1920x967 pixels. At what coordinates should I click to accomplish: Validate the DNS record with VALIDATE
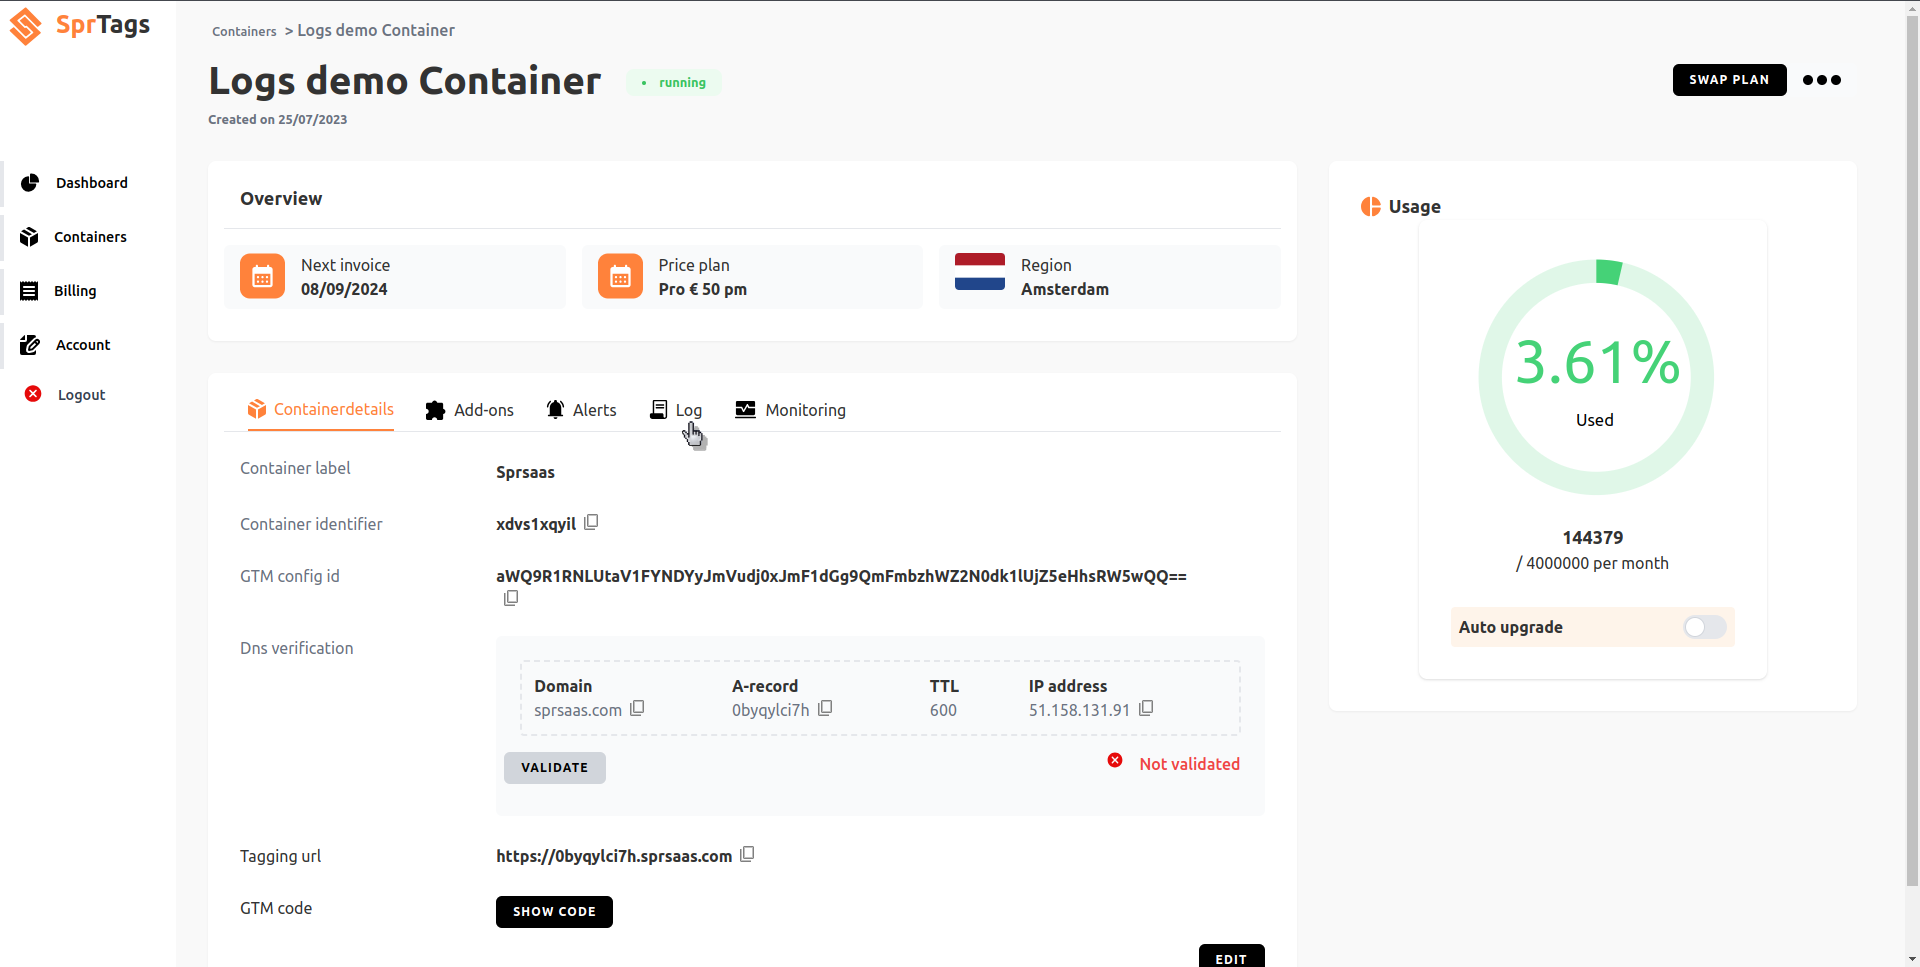(x=554, y=767)
